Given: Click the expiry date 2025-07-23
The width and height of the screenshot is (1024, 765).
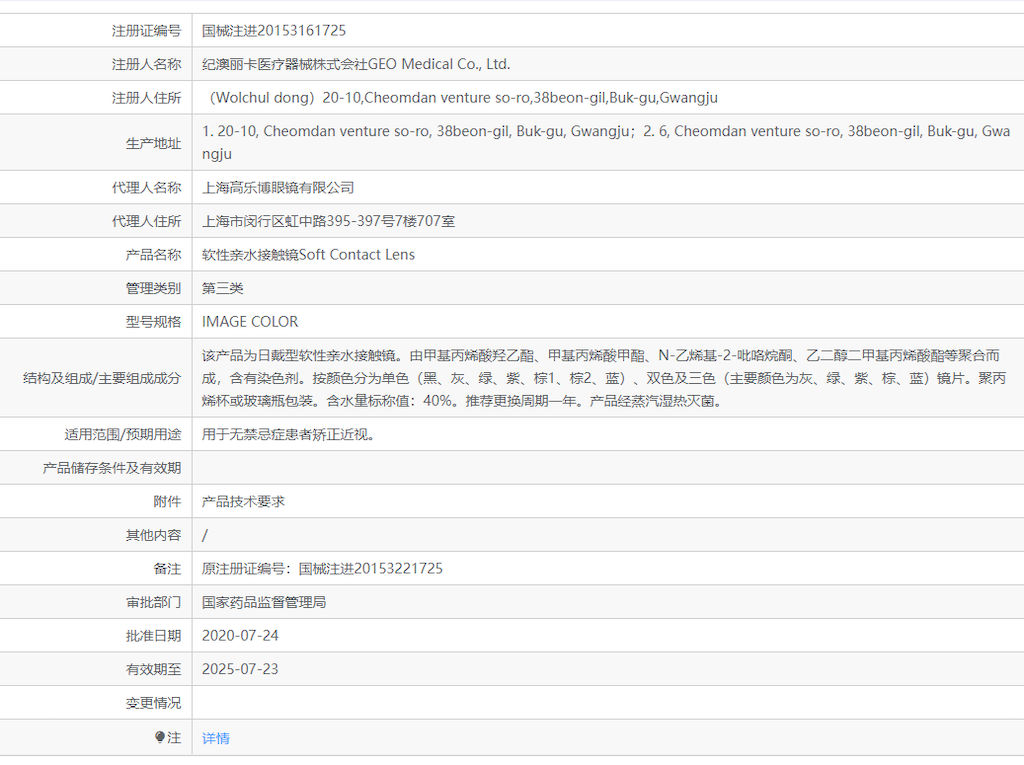Looking at the screenshot, I should 240,669.
